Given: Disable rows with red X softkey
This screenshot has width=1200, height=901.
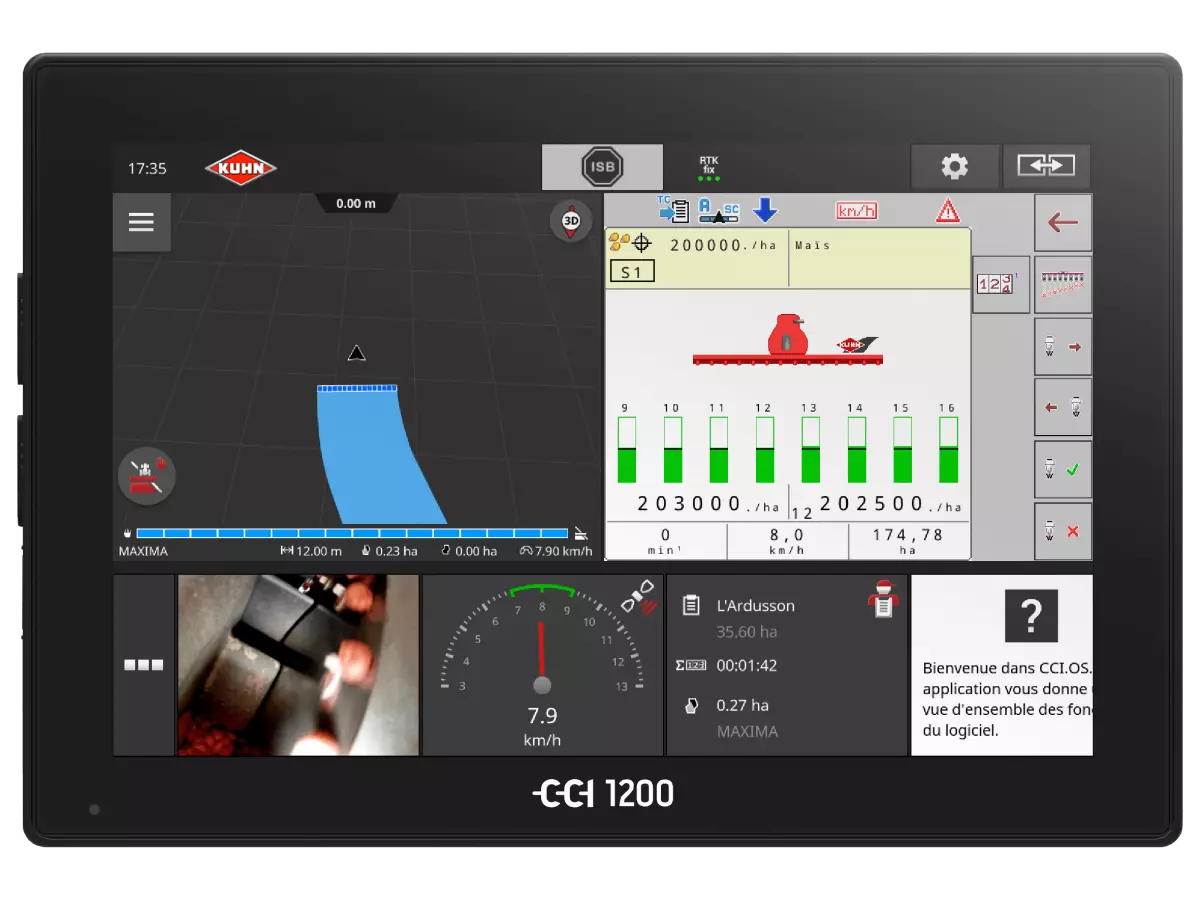Looking at the screenshot, I should pyautogui.click(x=1062, y=531).
